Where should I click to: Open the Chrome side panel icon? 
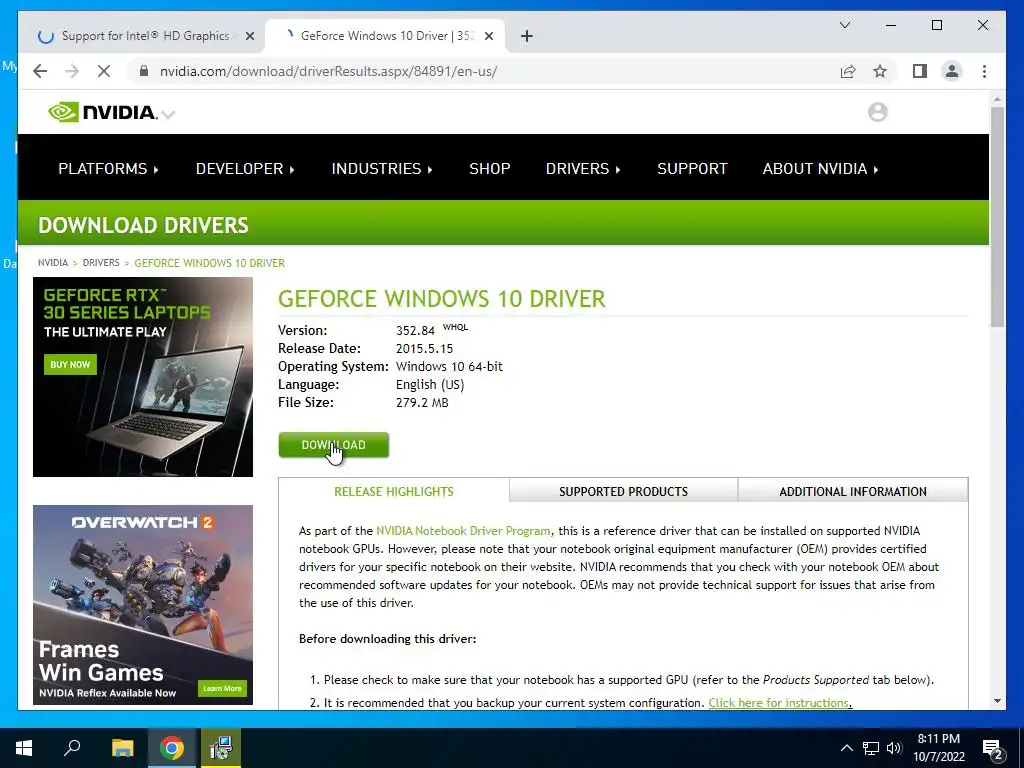point(920,71)
